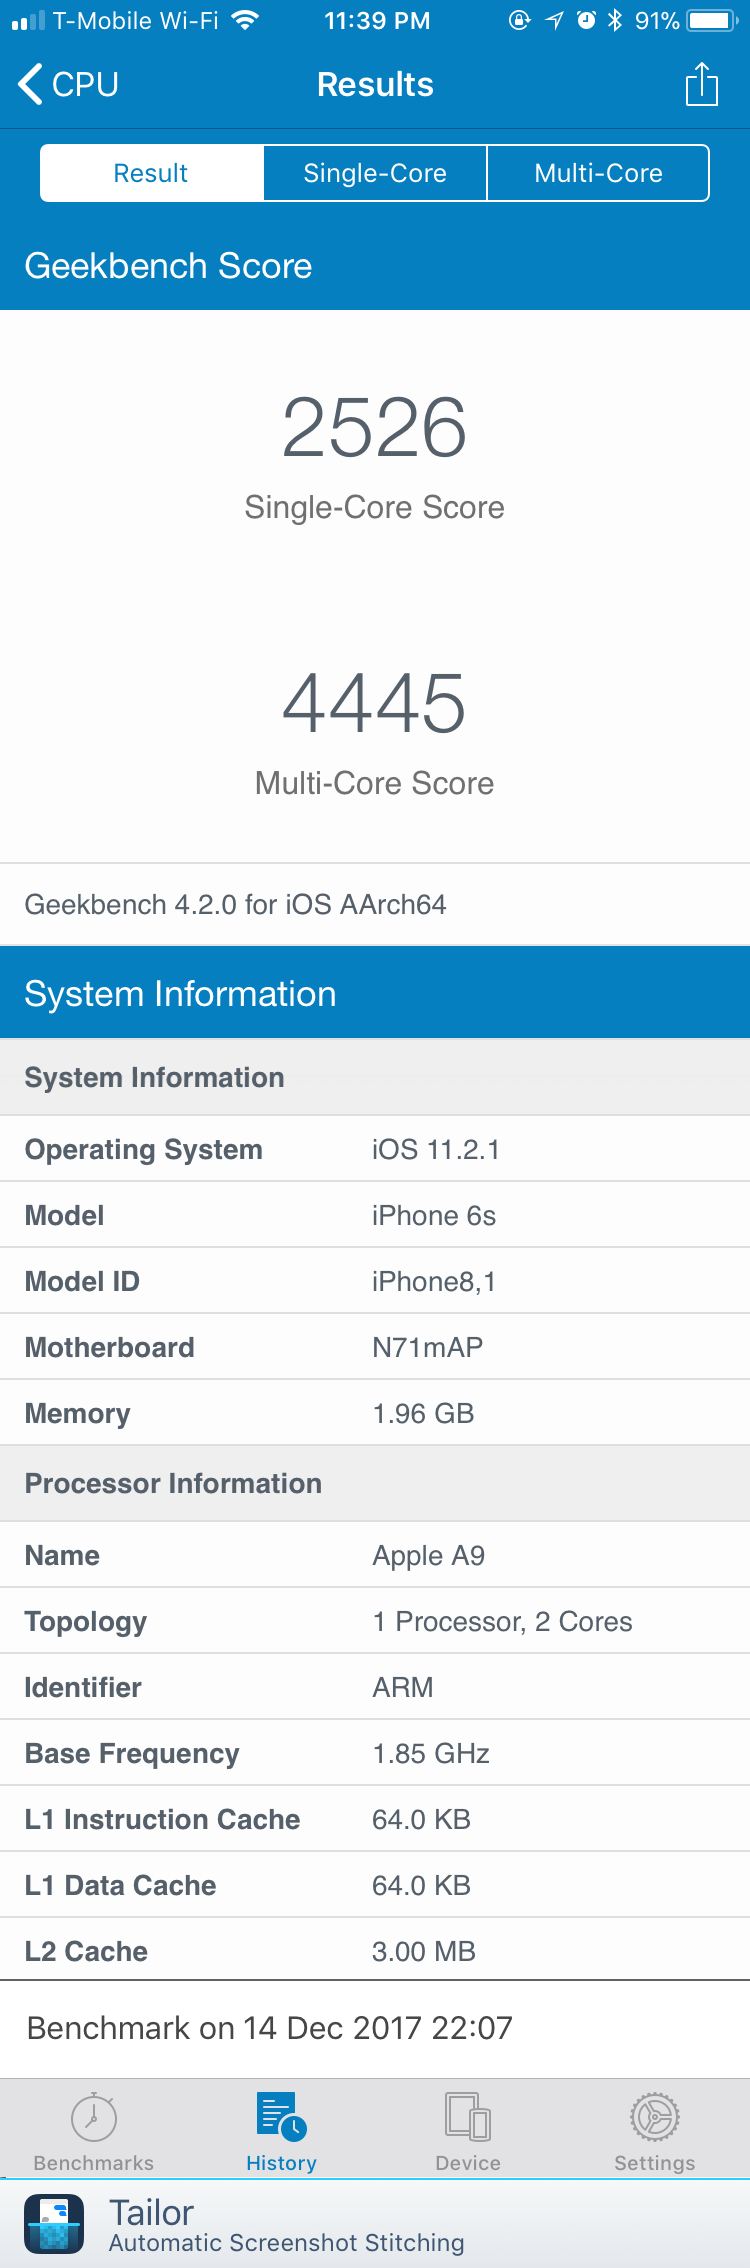Tap the Wi-Fi status icon
Viewport: 750px width, 2268px height.
245,20
